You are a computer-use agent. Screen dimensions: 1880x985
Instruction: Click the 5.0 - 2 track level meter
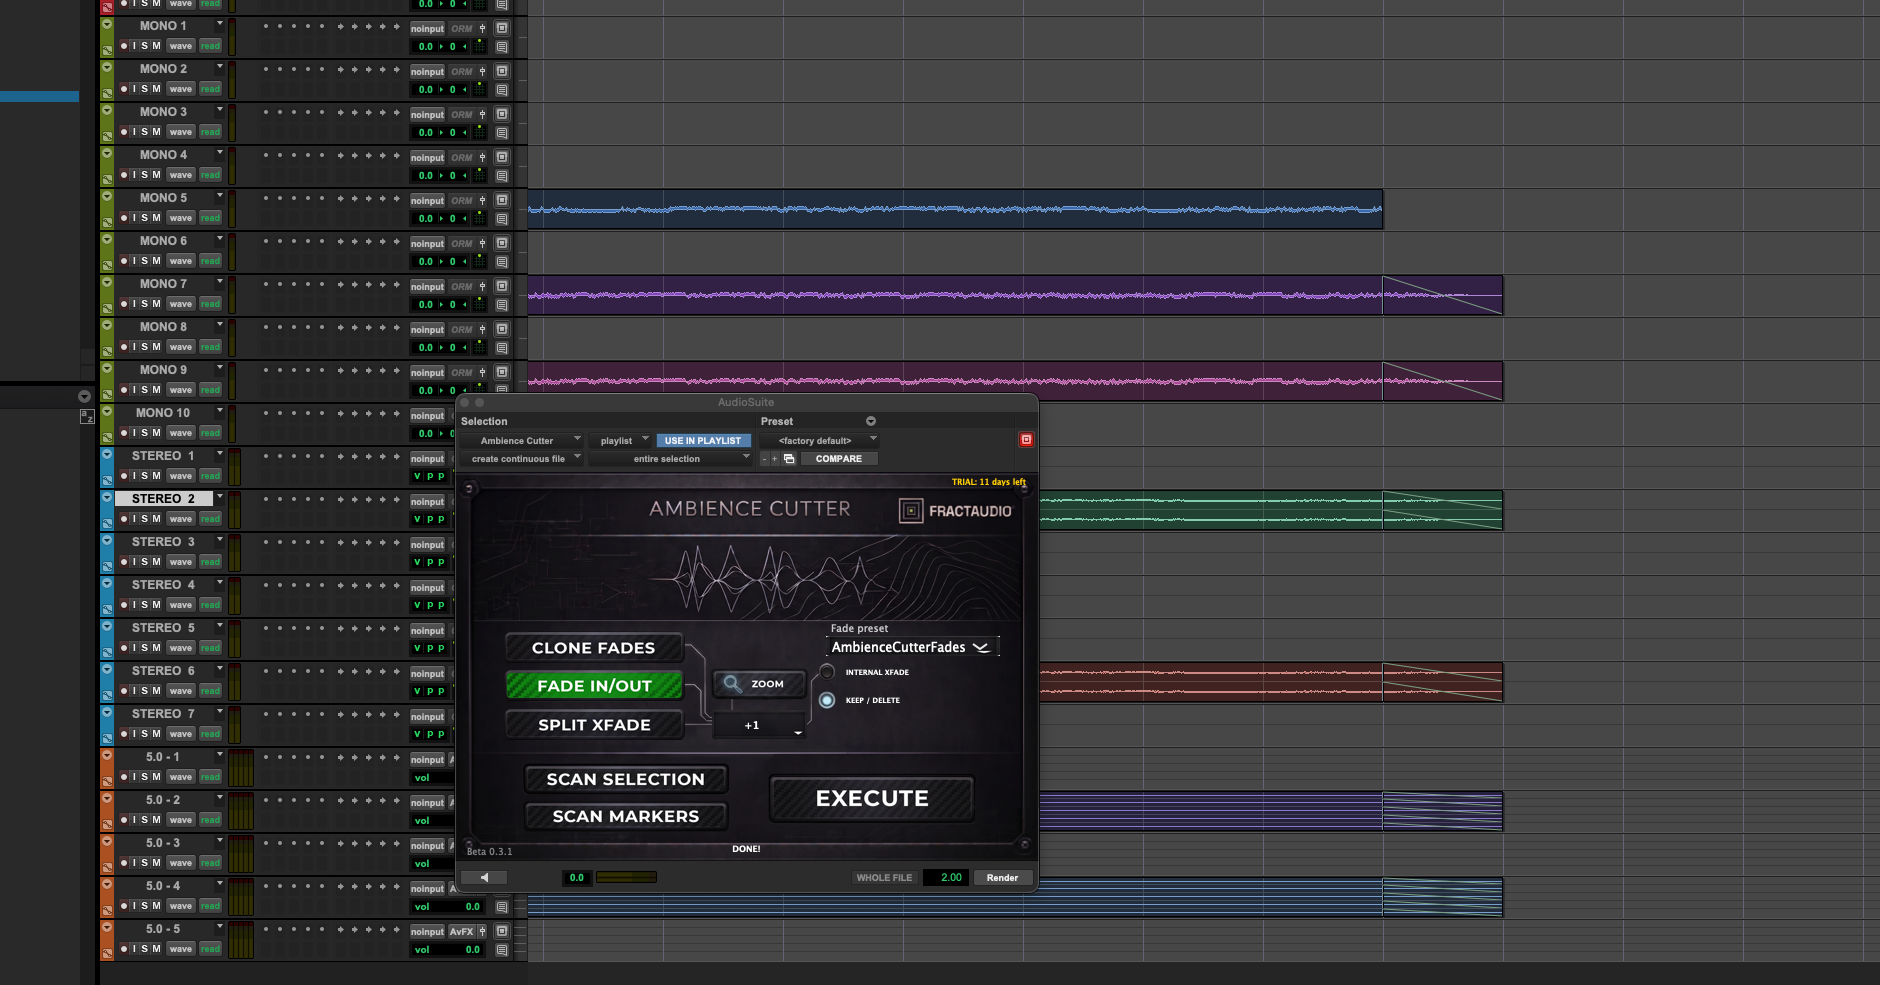coord(241,811)
